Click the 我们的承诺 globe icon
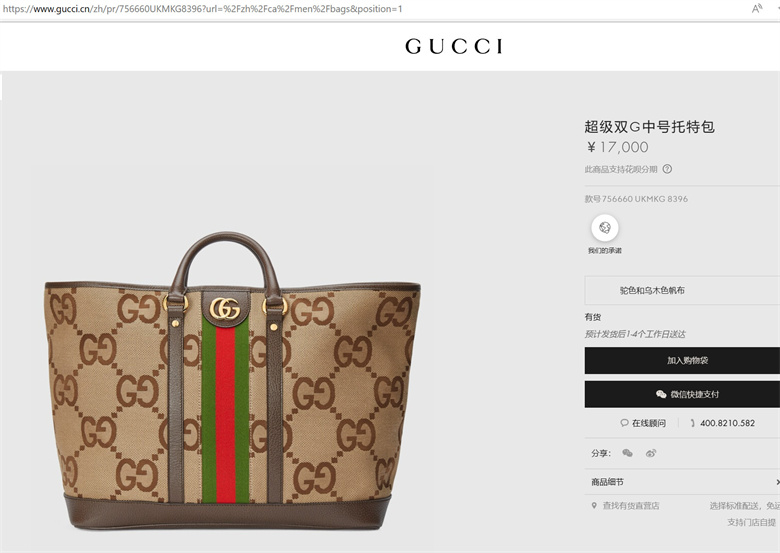Screen dimensions: 780x553 605,228
